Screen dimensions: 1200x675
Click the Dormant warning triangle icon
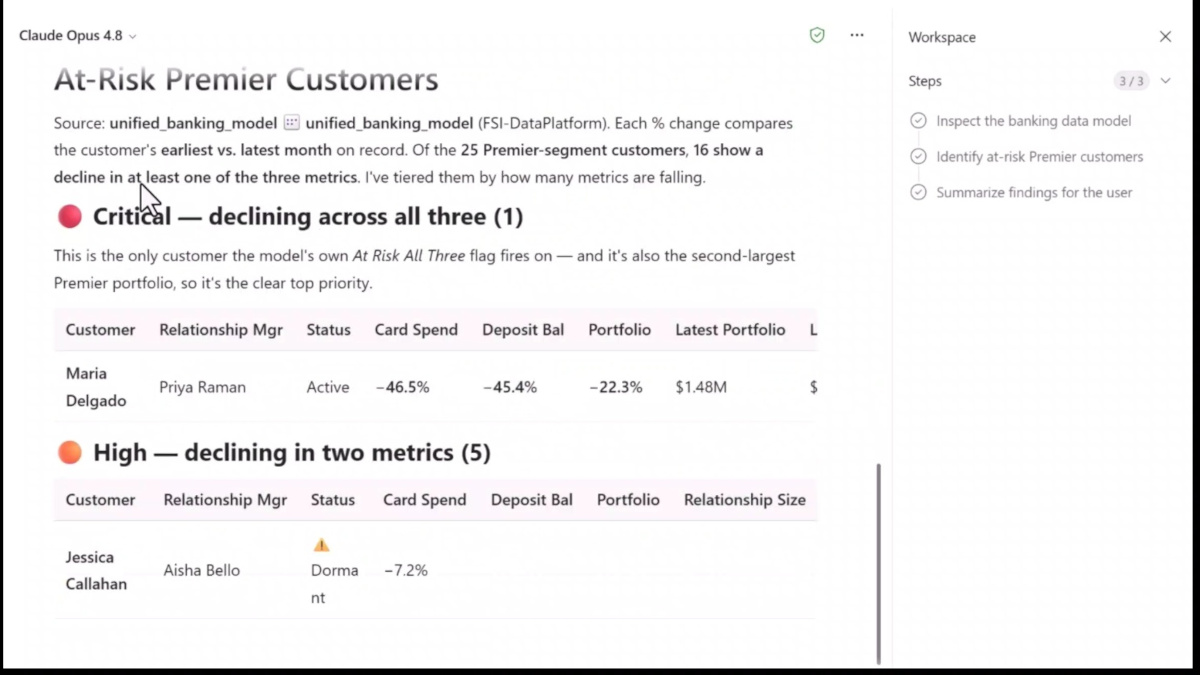tap(321, 545)
